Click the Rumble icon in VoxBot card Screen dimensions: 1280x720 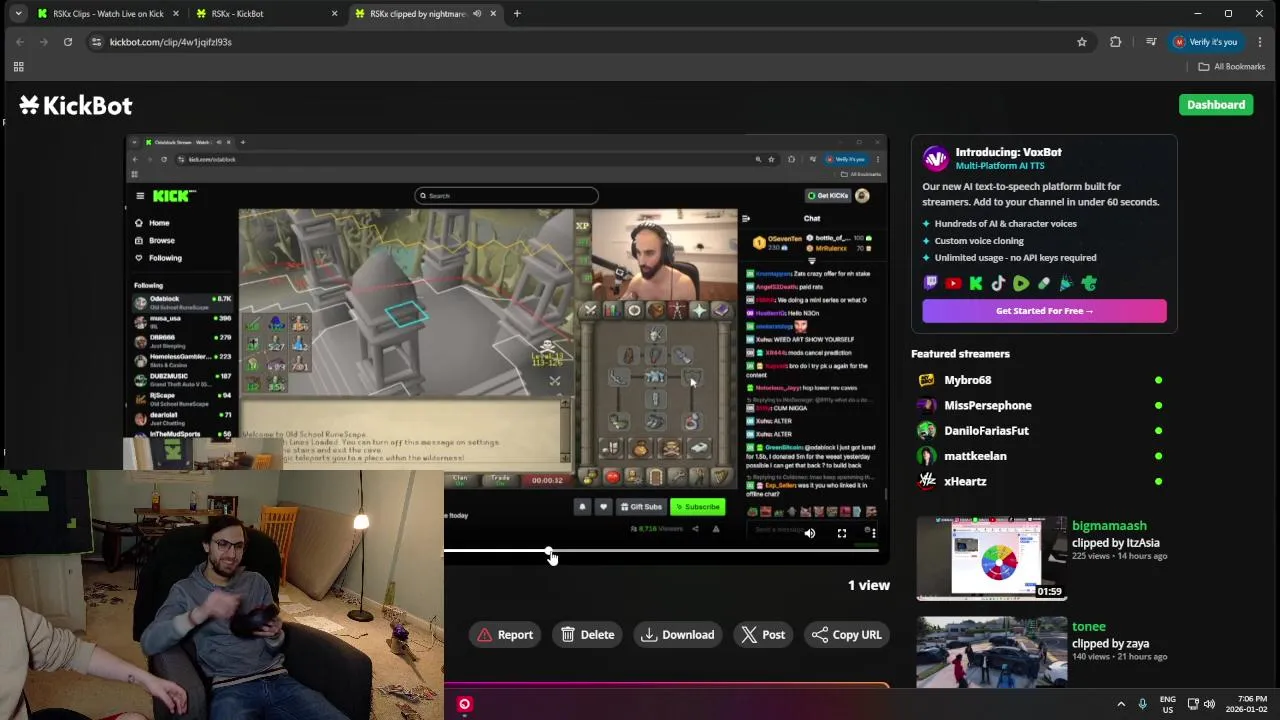tap(1021, 284)
